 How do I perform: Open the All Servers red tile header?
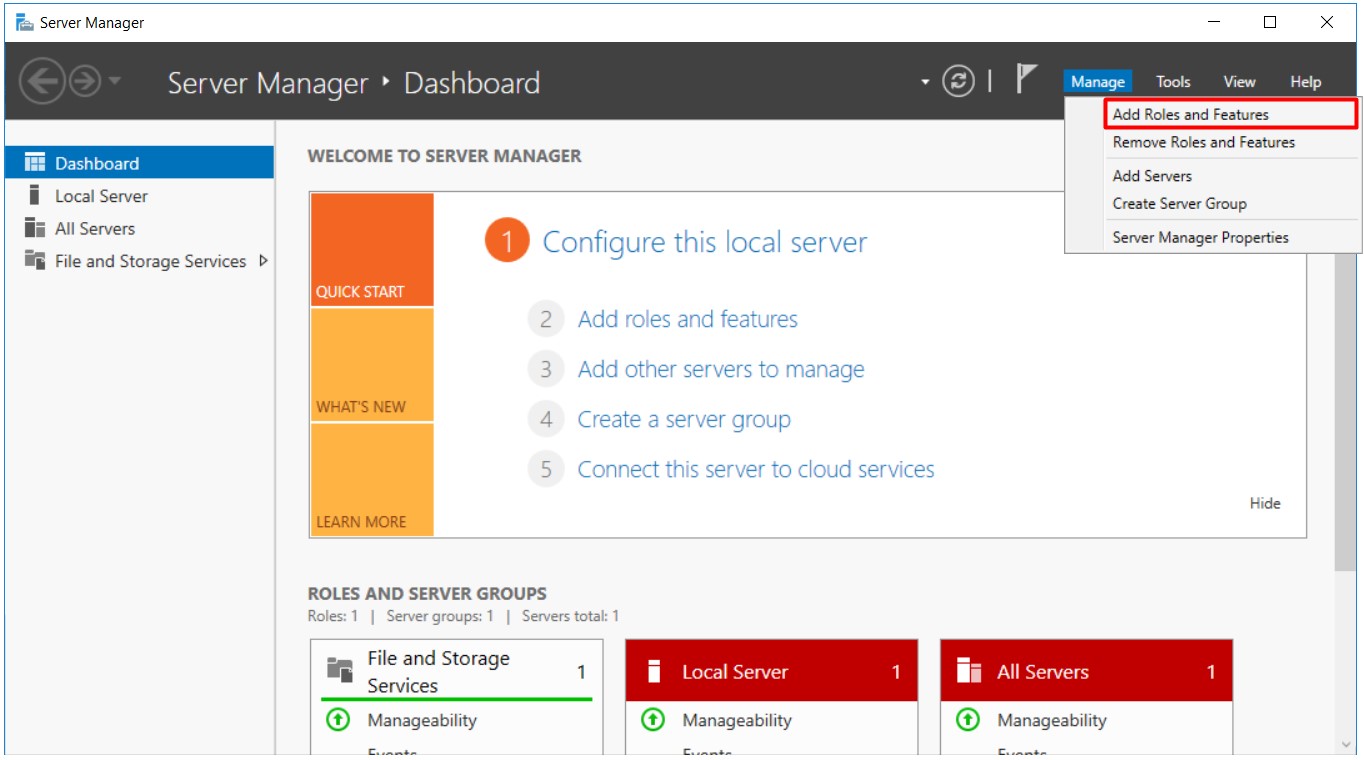(1087, 671)
